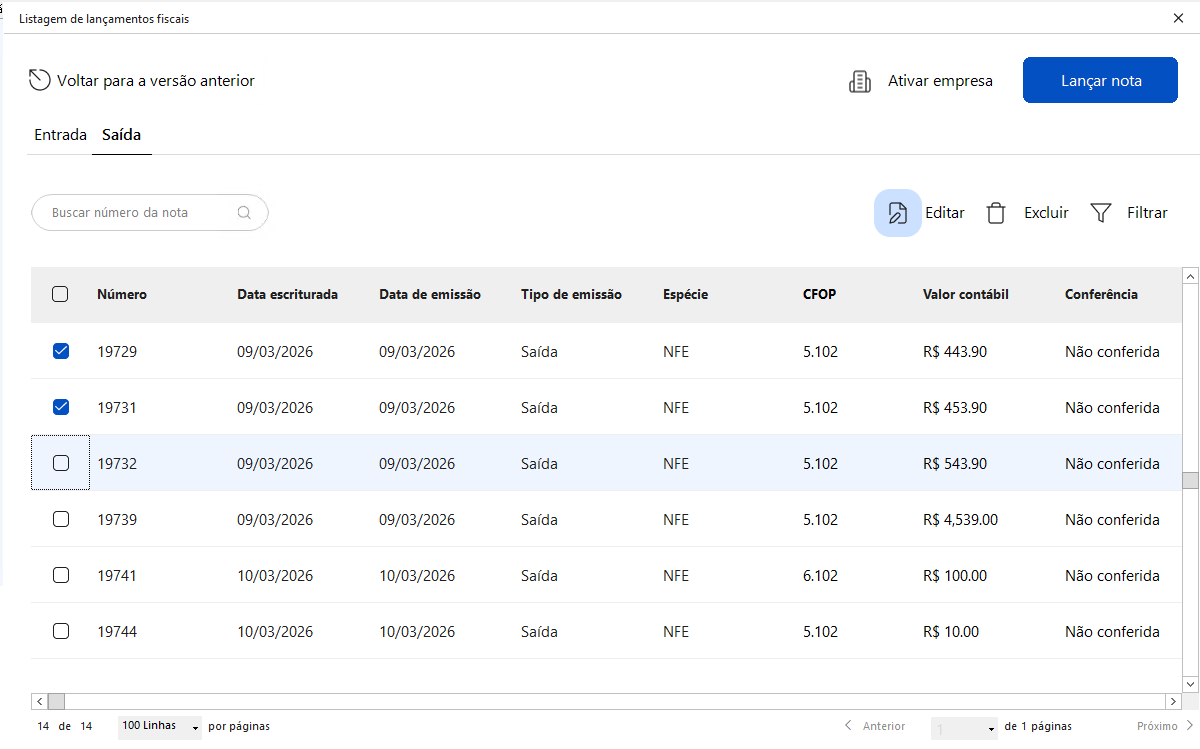Click the back-arrow icon beside Voltar para a versão anterior
The image size is (1200, 749).
click(39, 80)
